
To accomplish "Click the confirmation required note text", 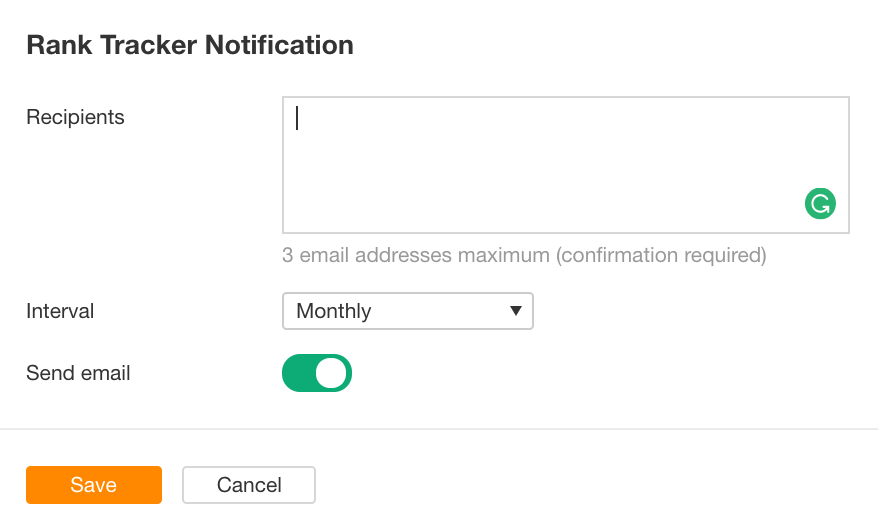I will [661, 255].
